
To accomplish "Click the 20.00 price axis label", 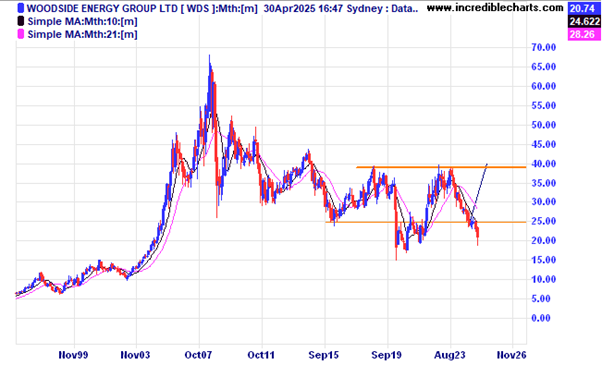I will tap(544, 241).
